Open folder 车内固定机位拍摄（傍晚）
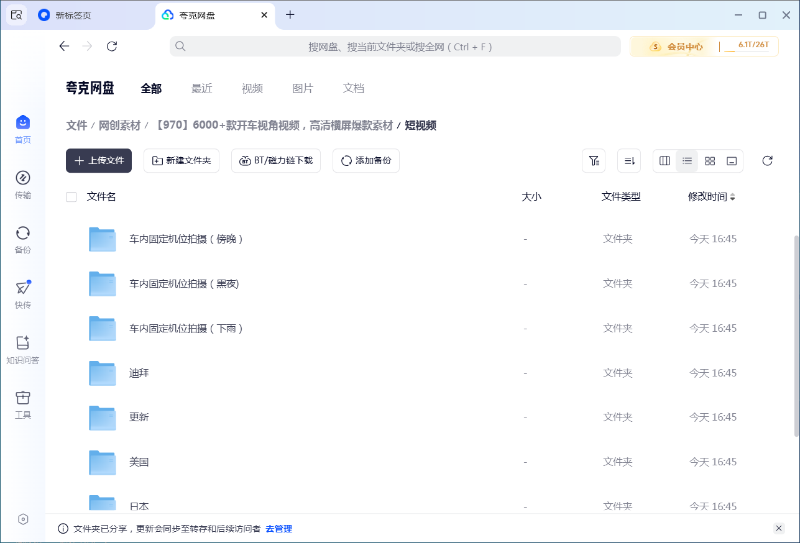Viewport: 800px width, 543px height. pyautogui.click(x=186, y=239)
